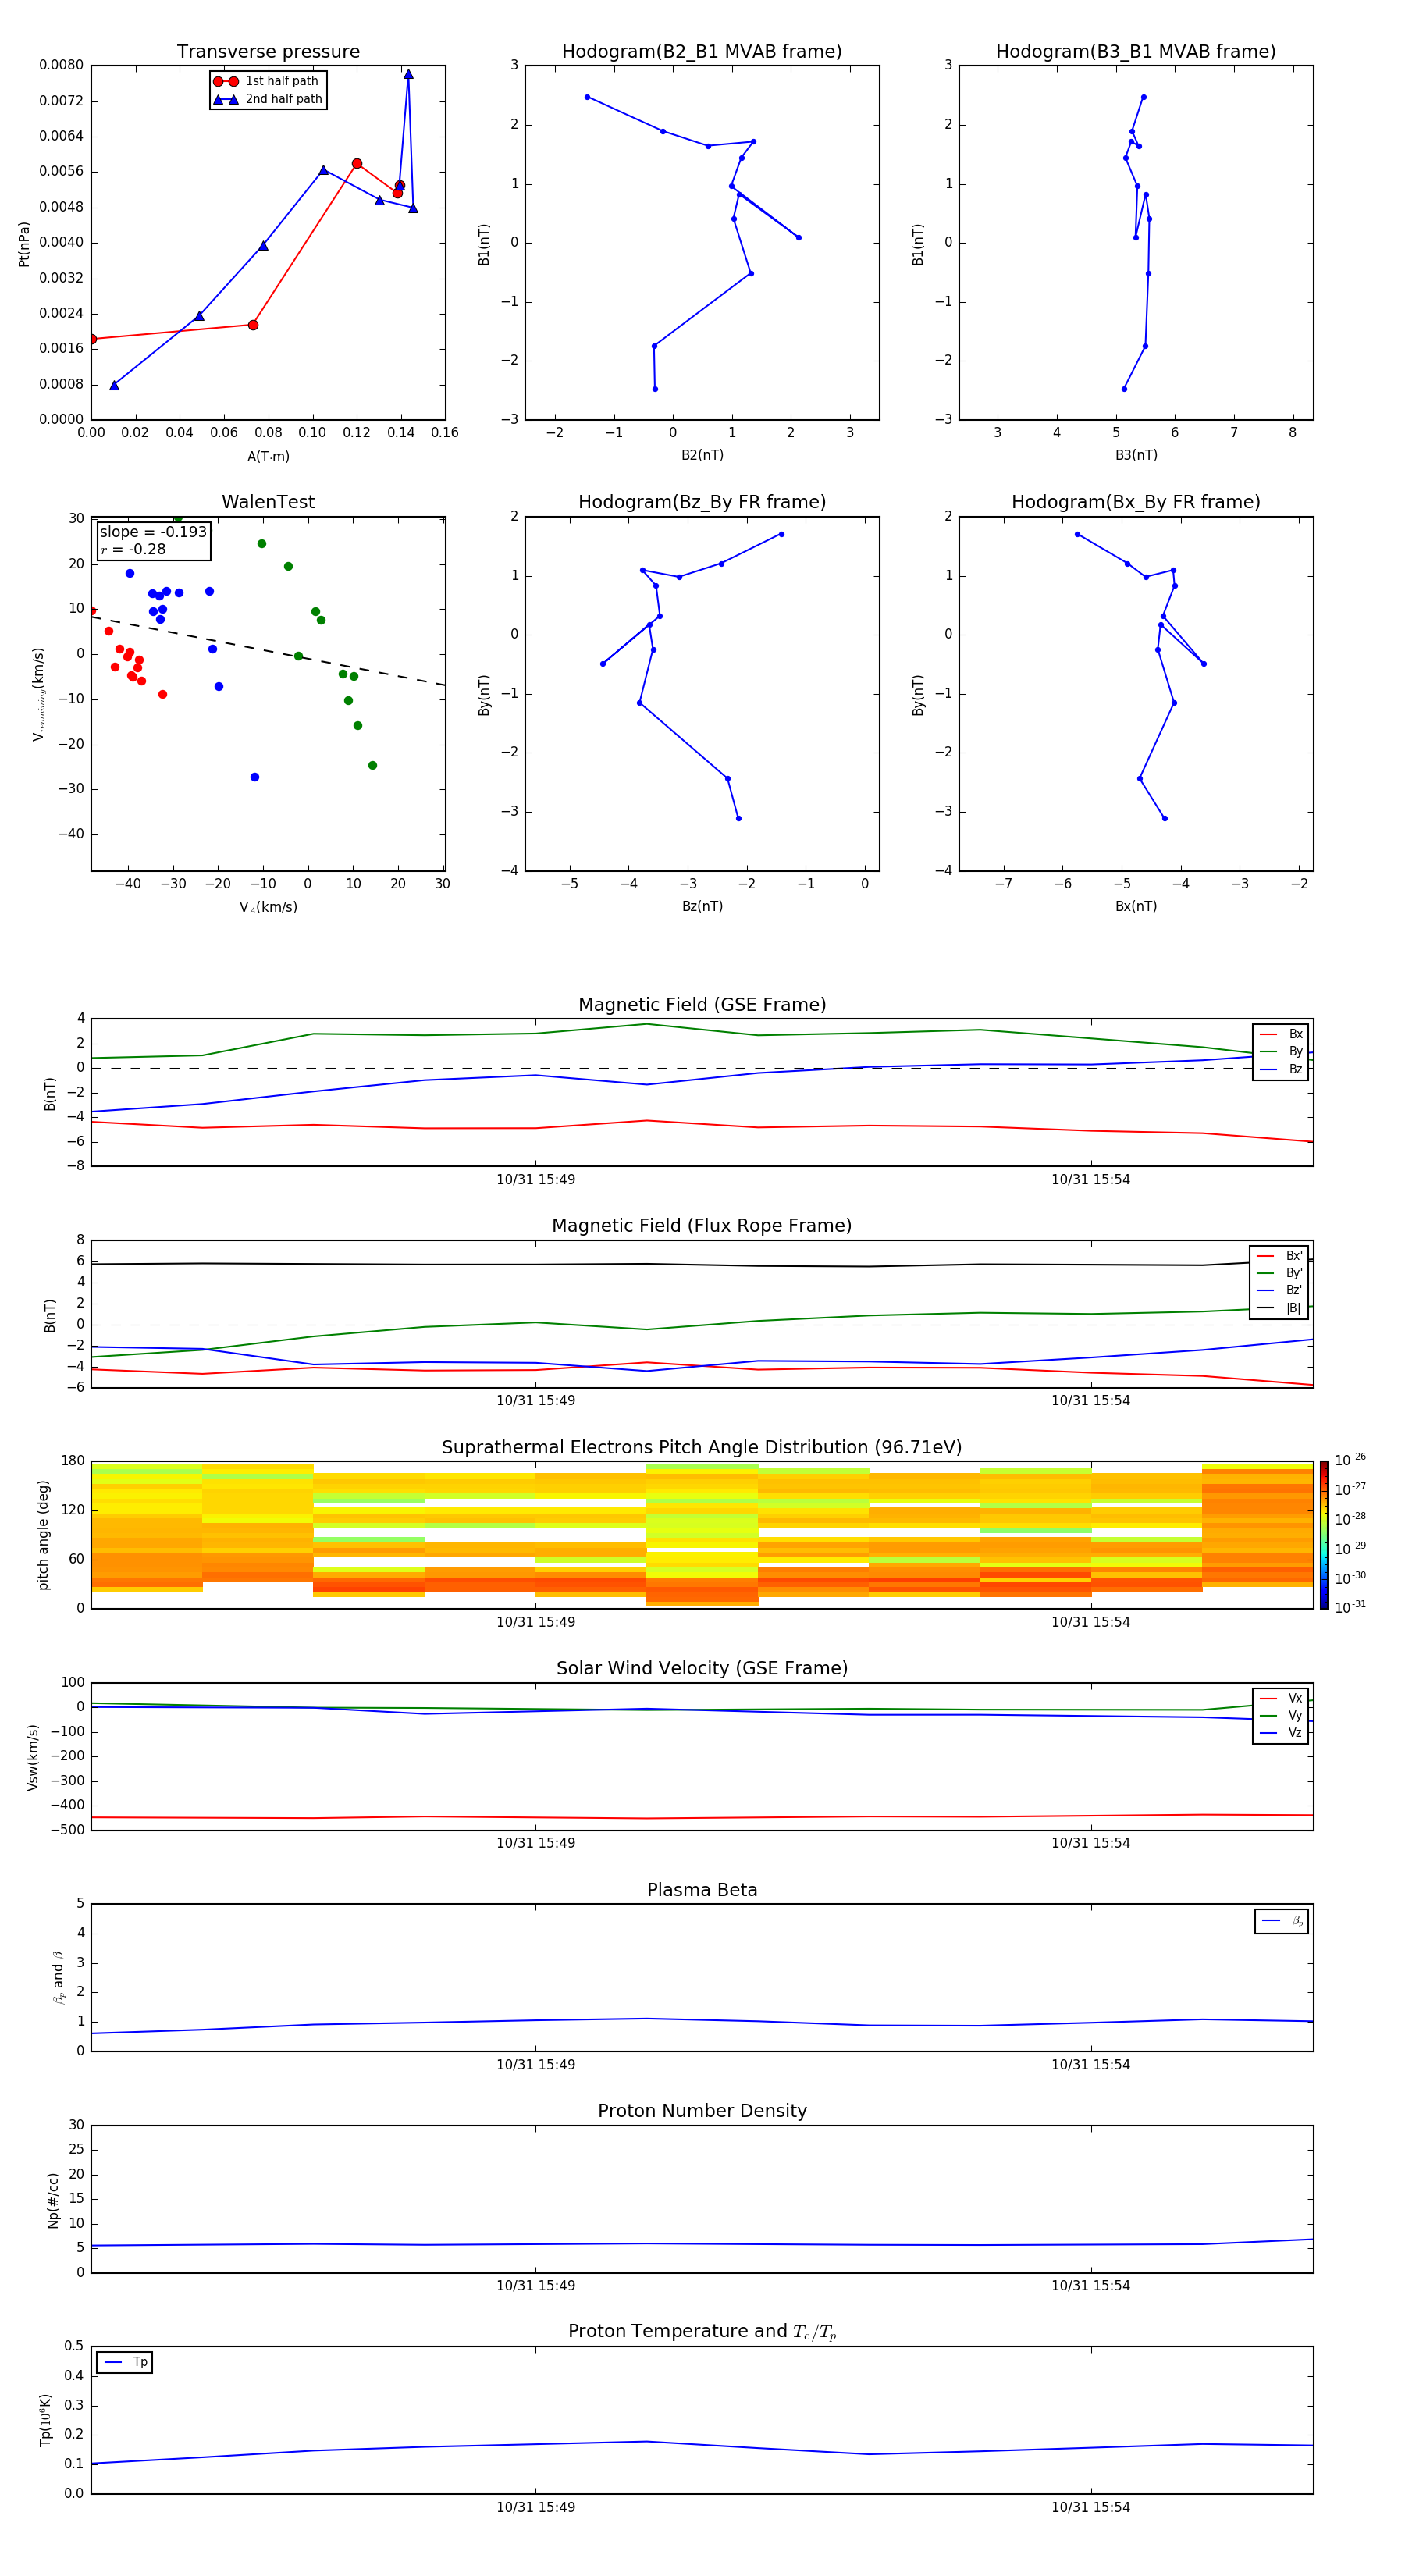The height and width of the screenshot is (2576, 1405).
Task: Click the dashed regression line in WalenTest
Action: point(268,651)
